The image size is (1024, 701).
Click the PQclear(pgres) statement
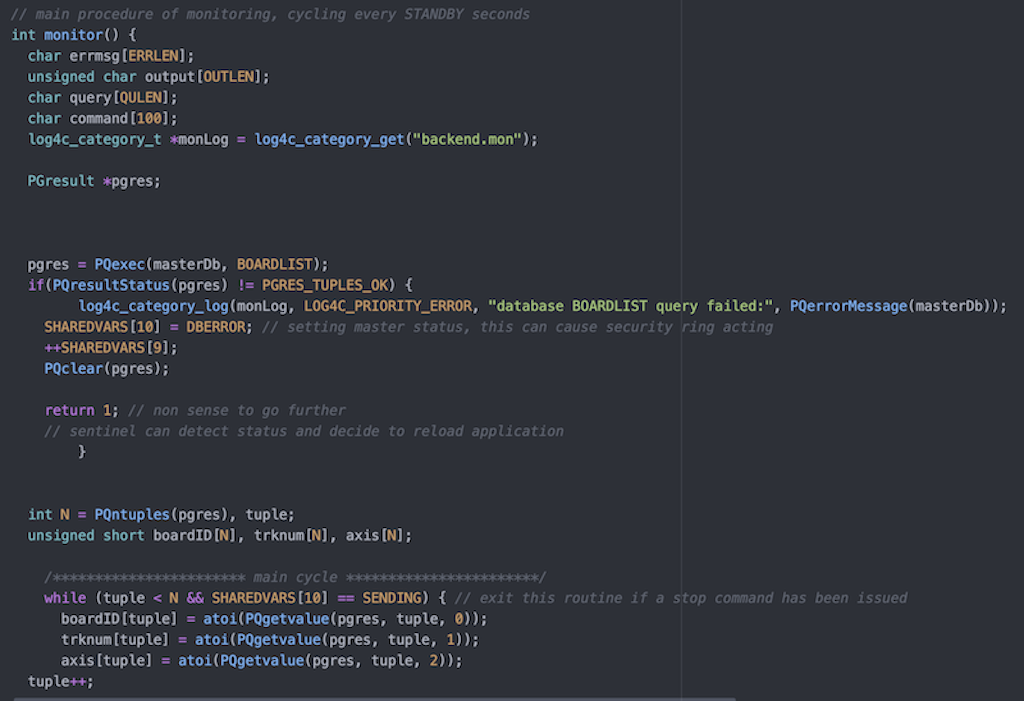(x=106, y=368)
